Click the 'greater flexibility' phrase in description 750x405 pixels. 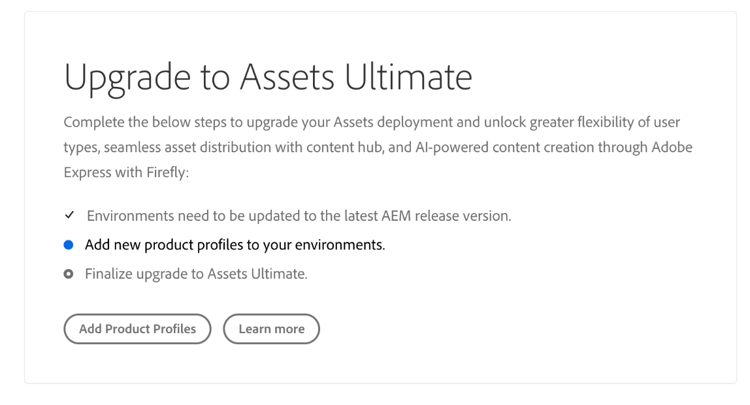(x=585, y=122)
